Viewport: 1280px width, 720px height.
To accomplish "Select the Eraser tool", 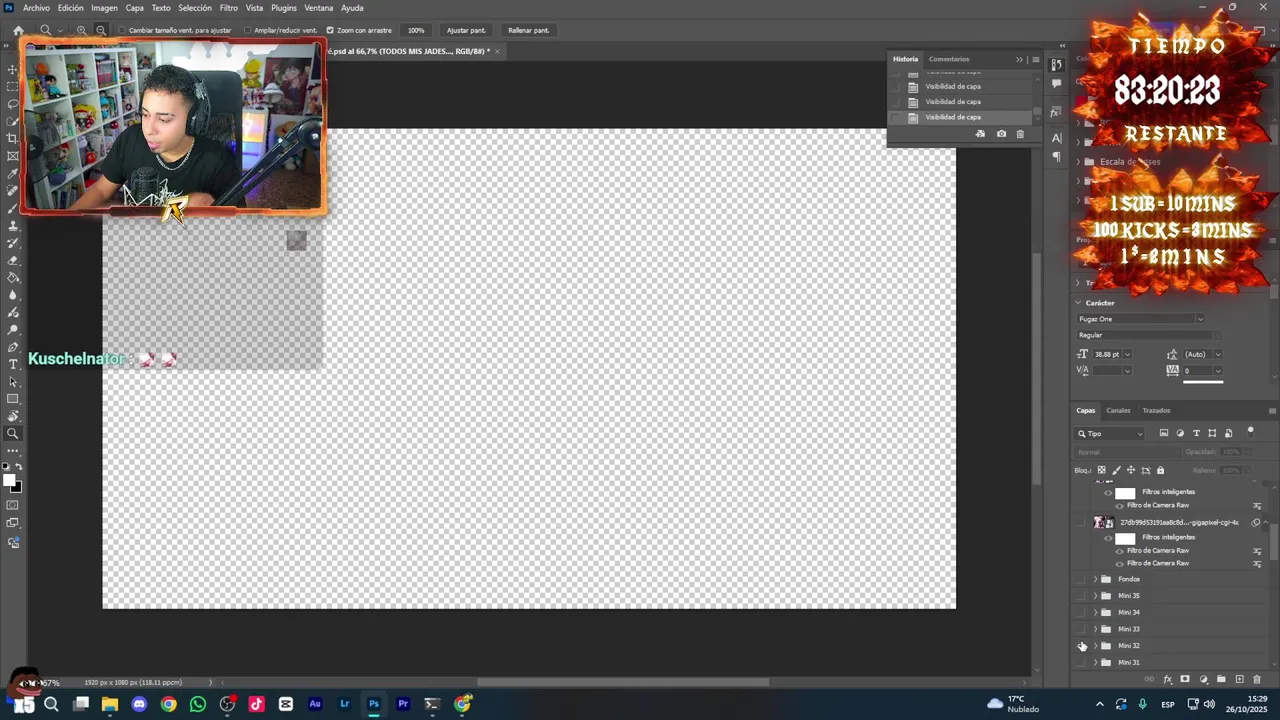I will tap(13, 260).
